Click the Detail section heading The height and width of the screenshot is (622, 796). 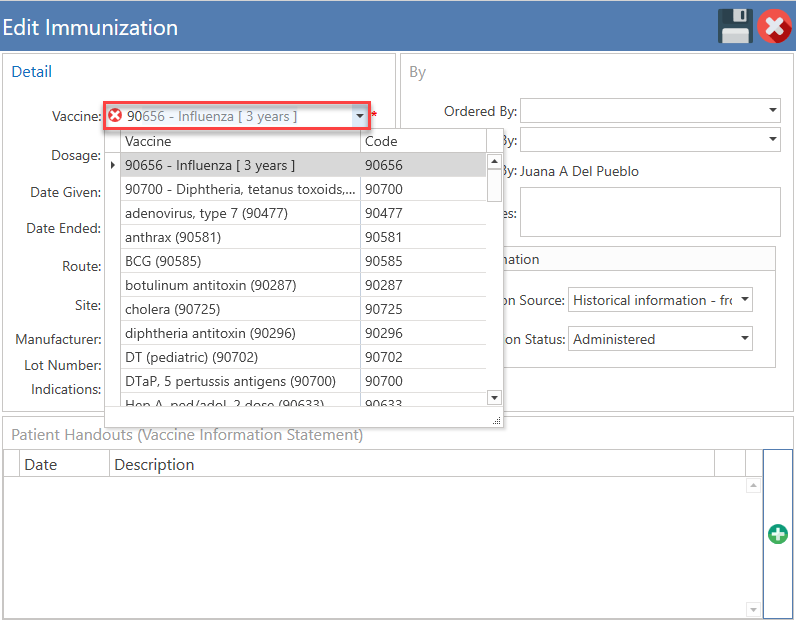tap(31, 72)
